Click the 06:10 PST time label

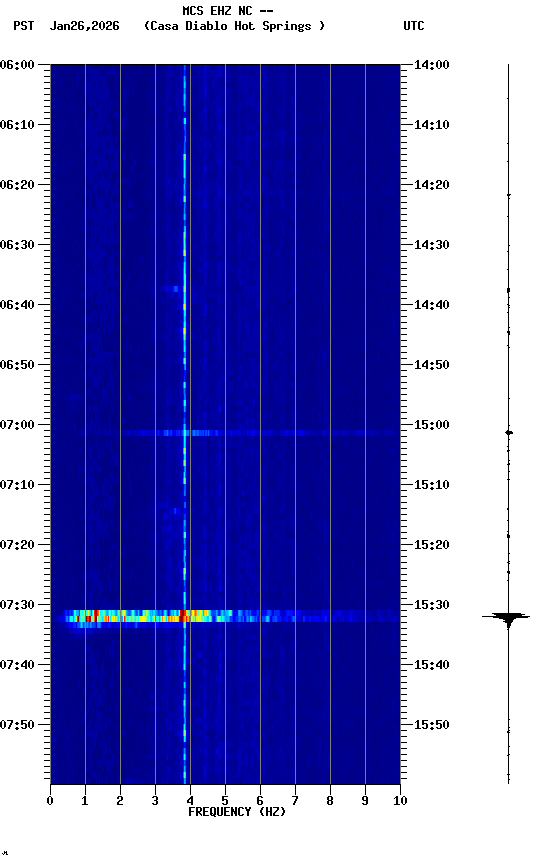[17, 125]
